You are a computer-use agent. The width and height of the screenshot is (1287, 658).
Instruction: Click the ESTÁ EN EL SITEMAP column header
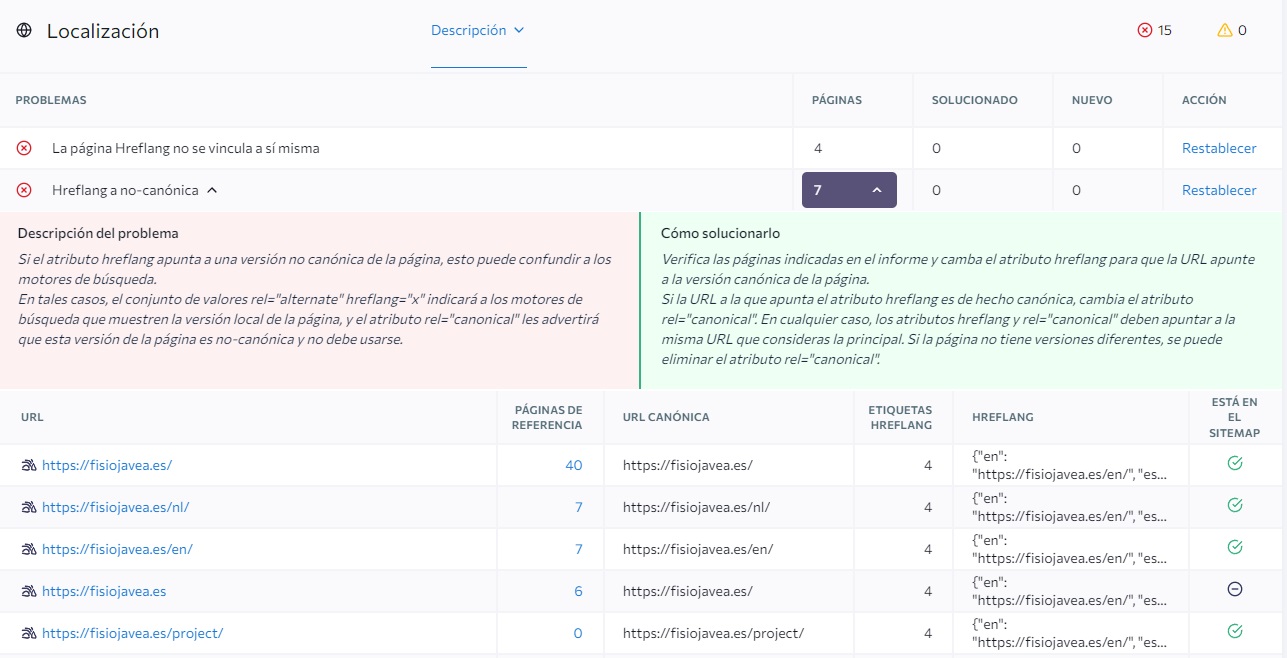pos(1234,417)
